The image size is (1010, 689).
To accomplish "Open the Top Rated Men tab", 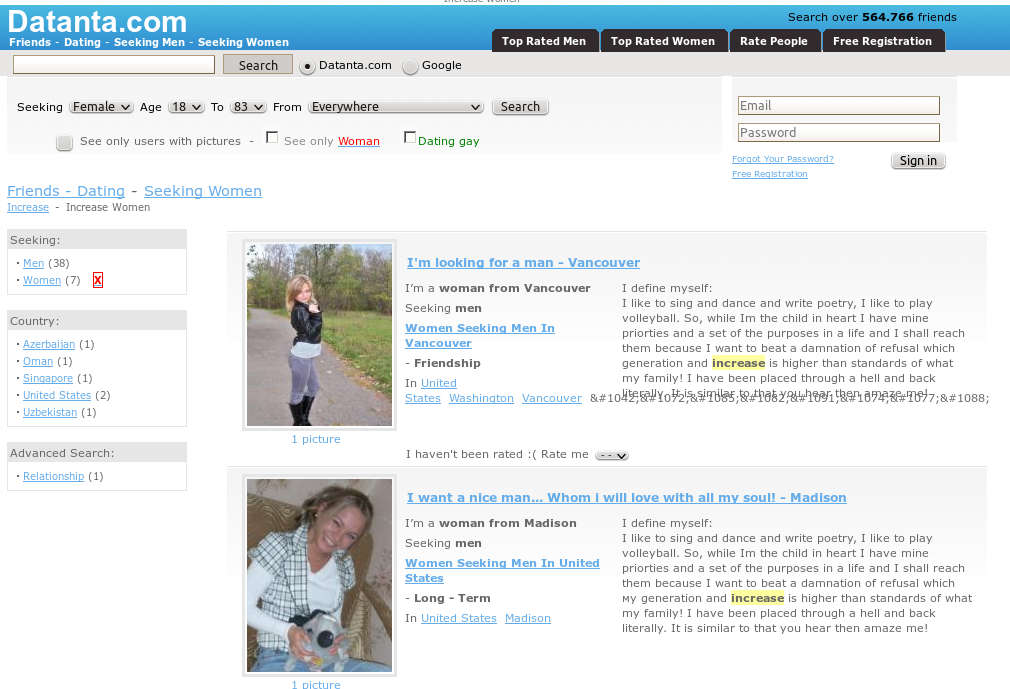I will [x=544, y=41].
